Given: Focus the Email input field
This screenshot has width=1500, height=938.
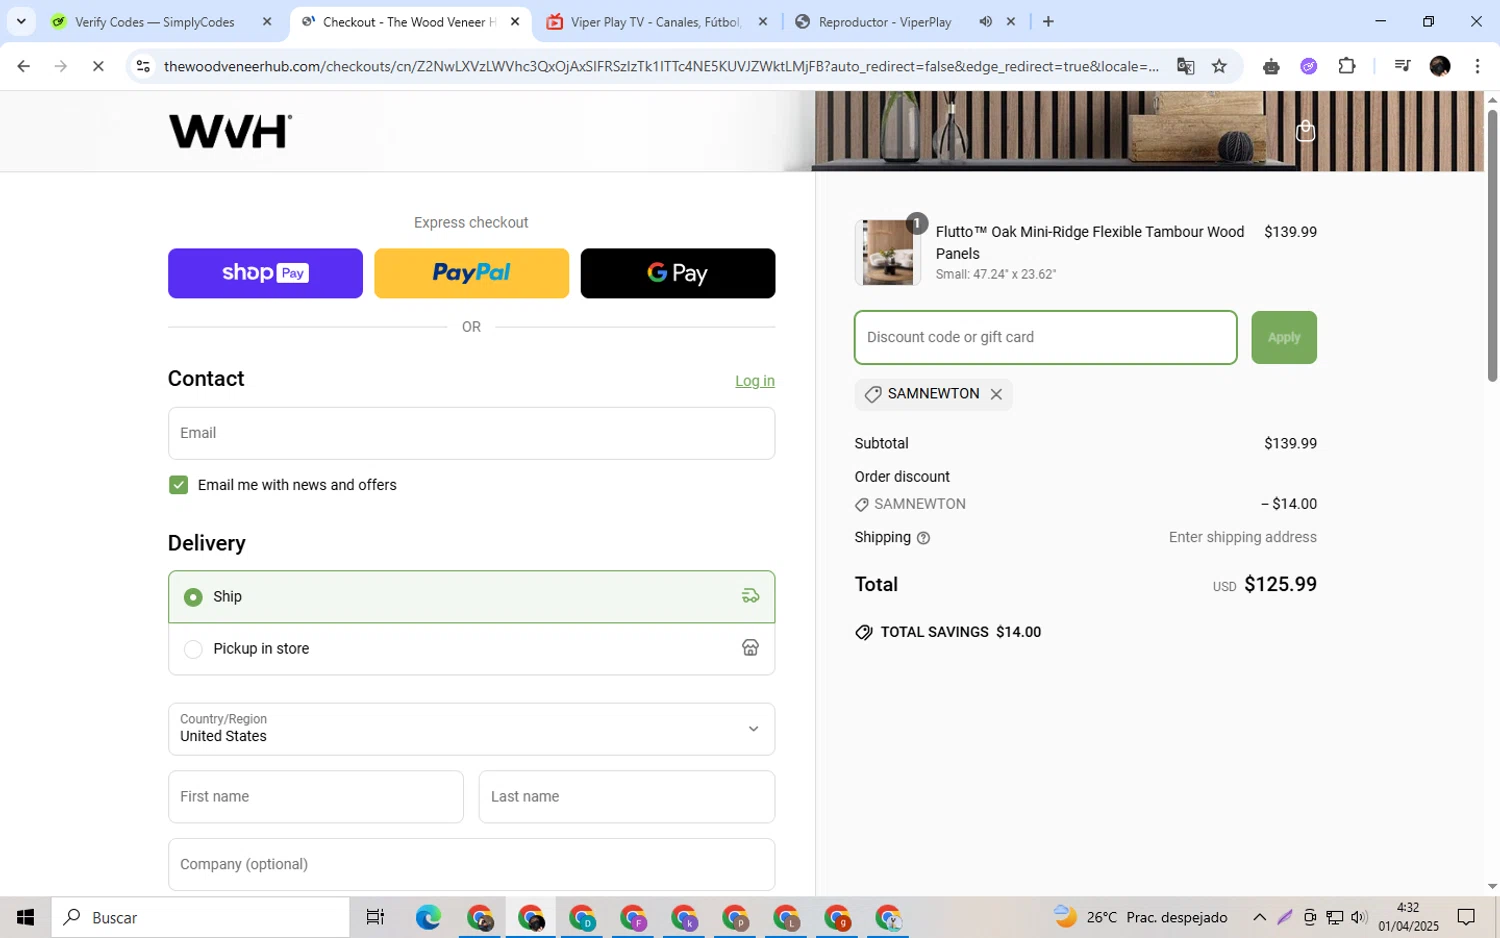Looking at the screenshot, I should point(471,433).
